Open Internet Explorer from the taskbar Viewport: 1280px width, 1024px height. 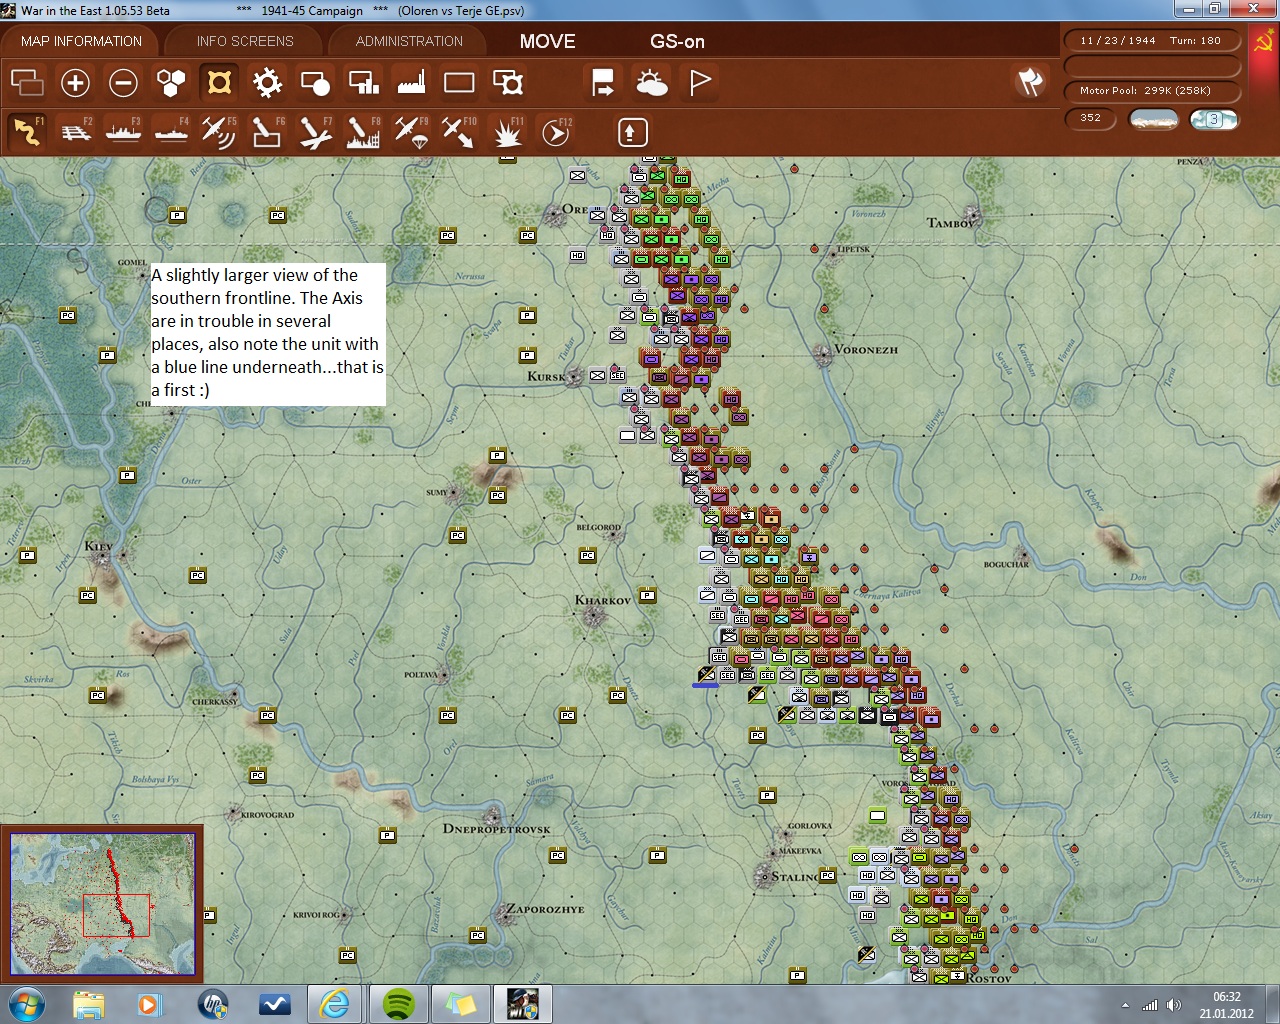335,1004
